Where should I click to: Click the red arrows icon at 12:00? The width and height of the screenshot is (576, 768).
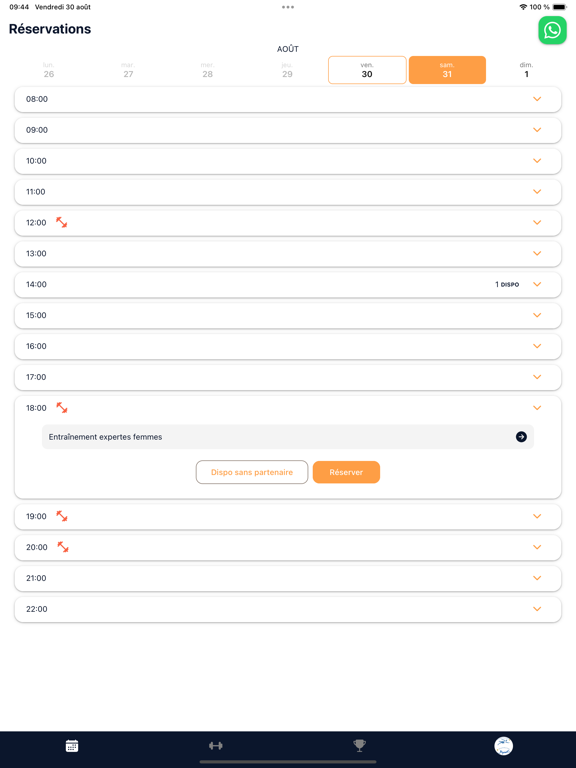point(61,222)
